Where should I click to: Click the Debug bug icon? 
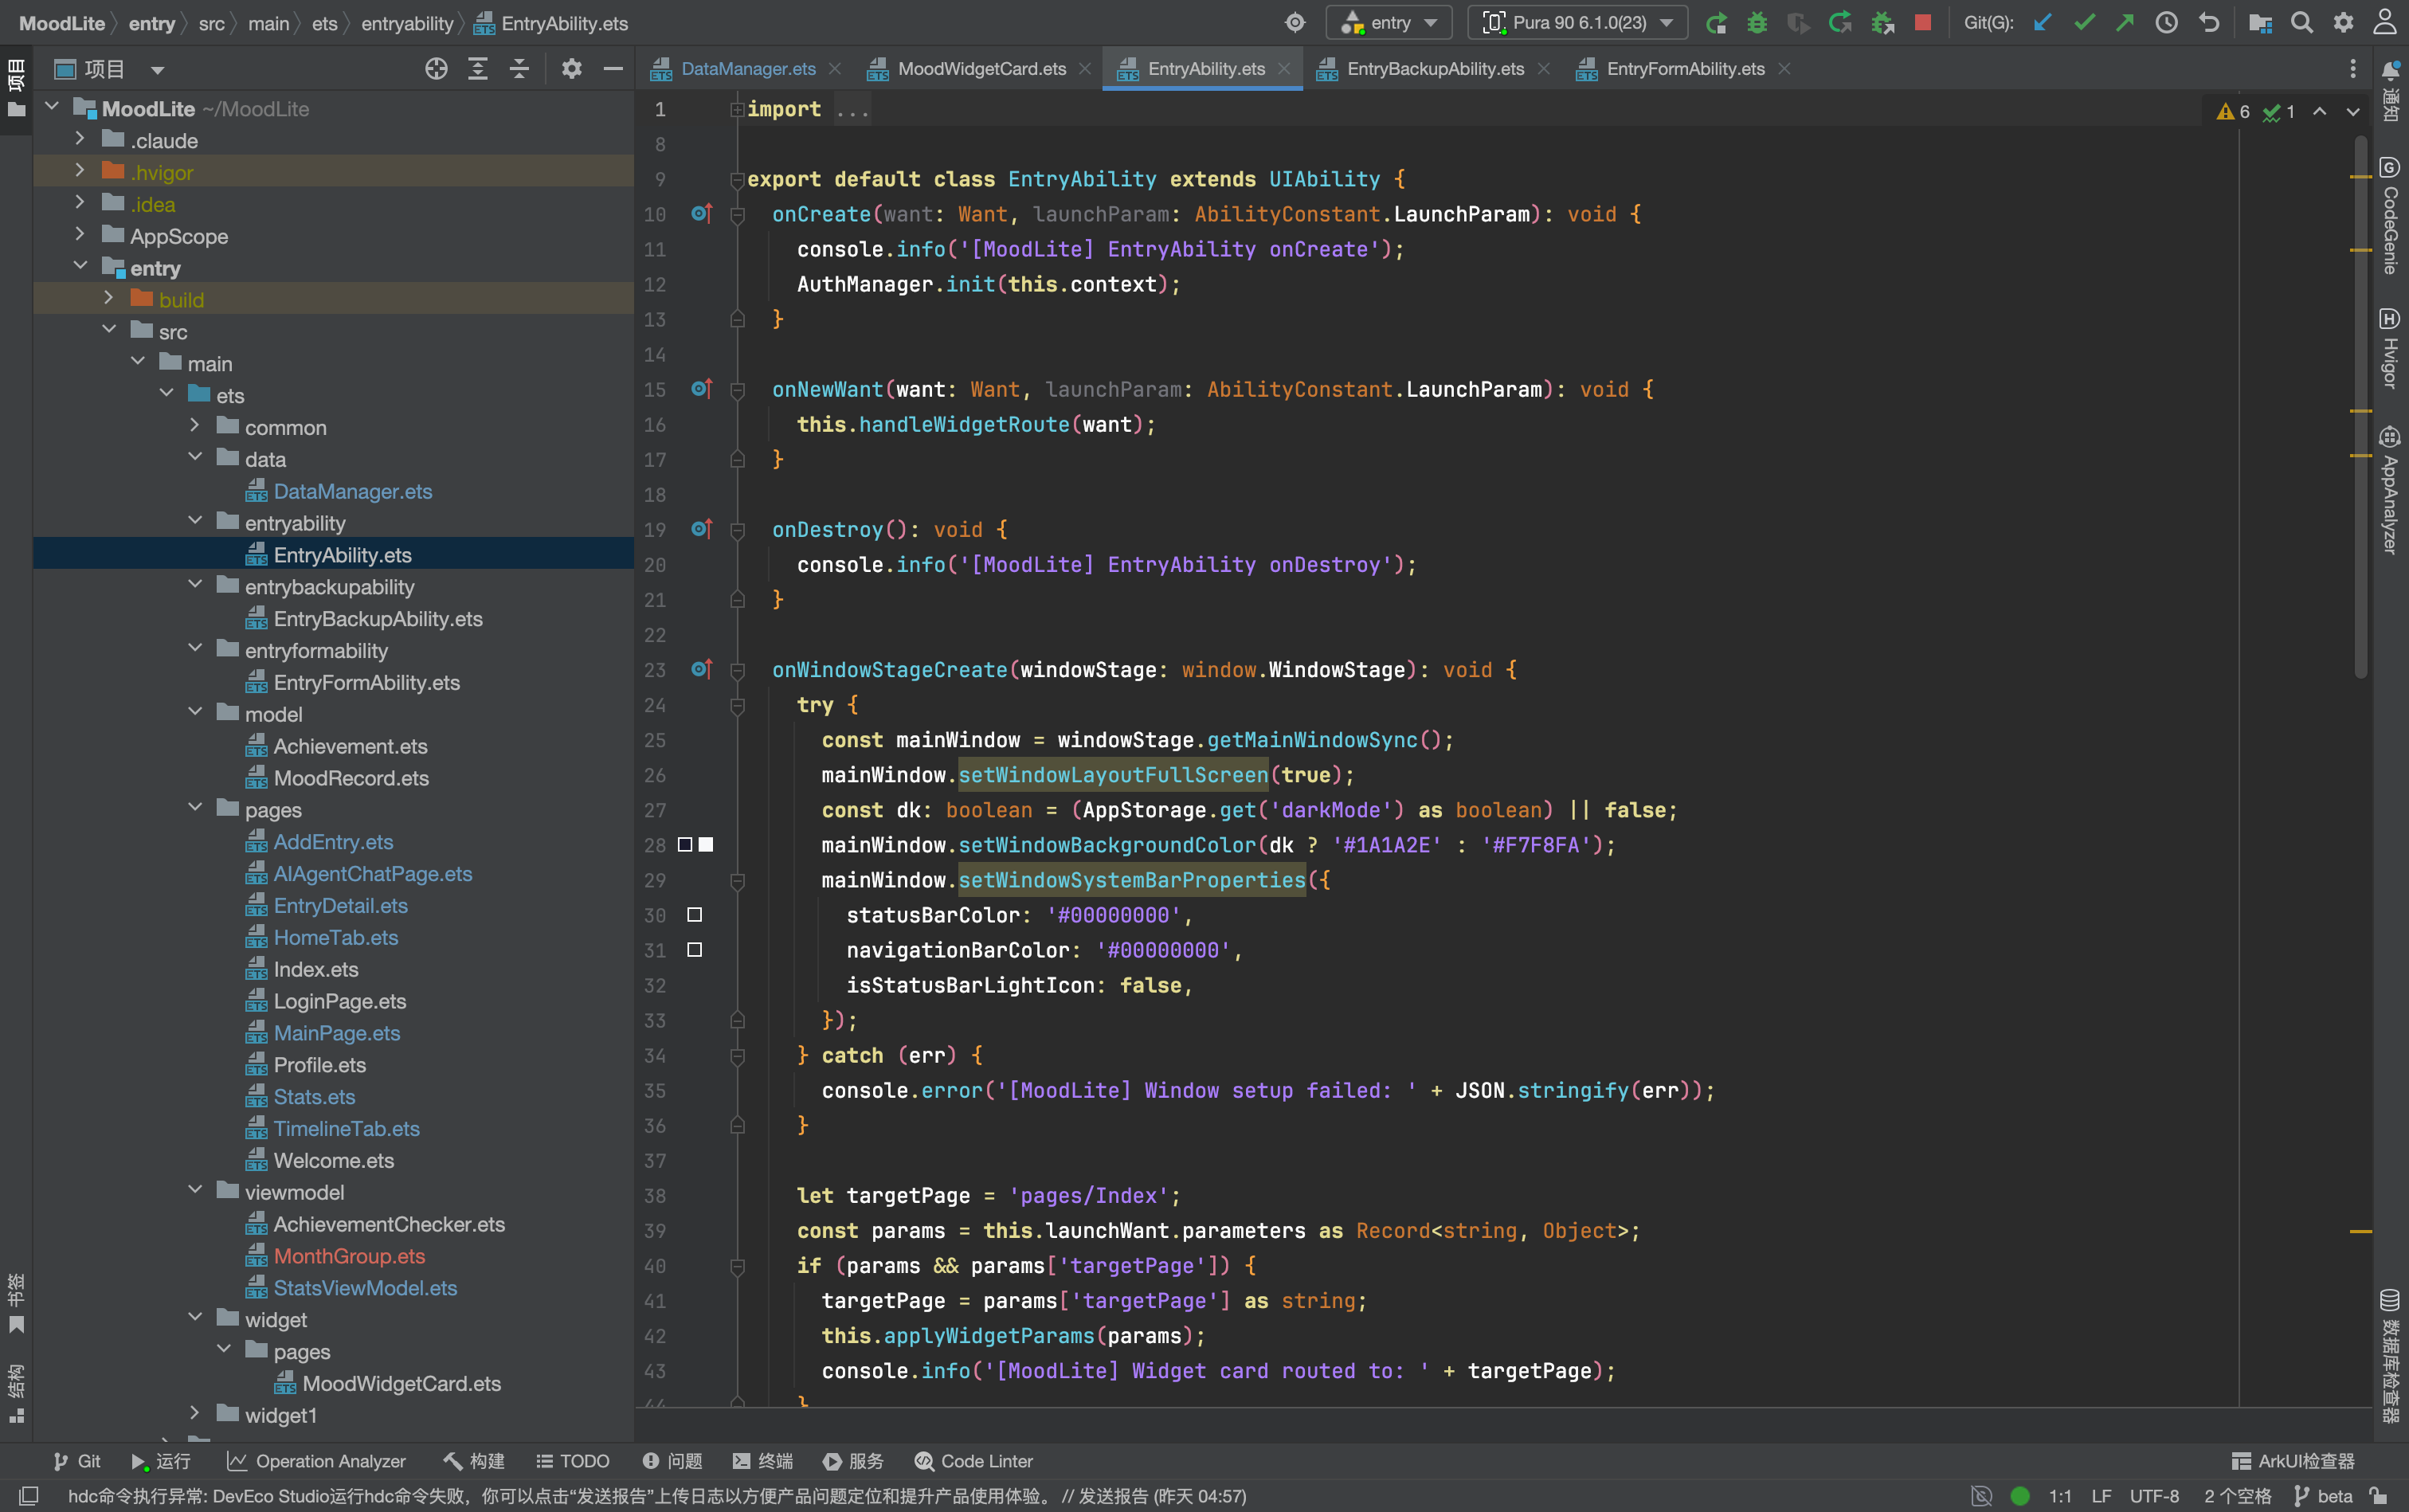[x=1757, y=23]
